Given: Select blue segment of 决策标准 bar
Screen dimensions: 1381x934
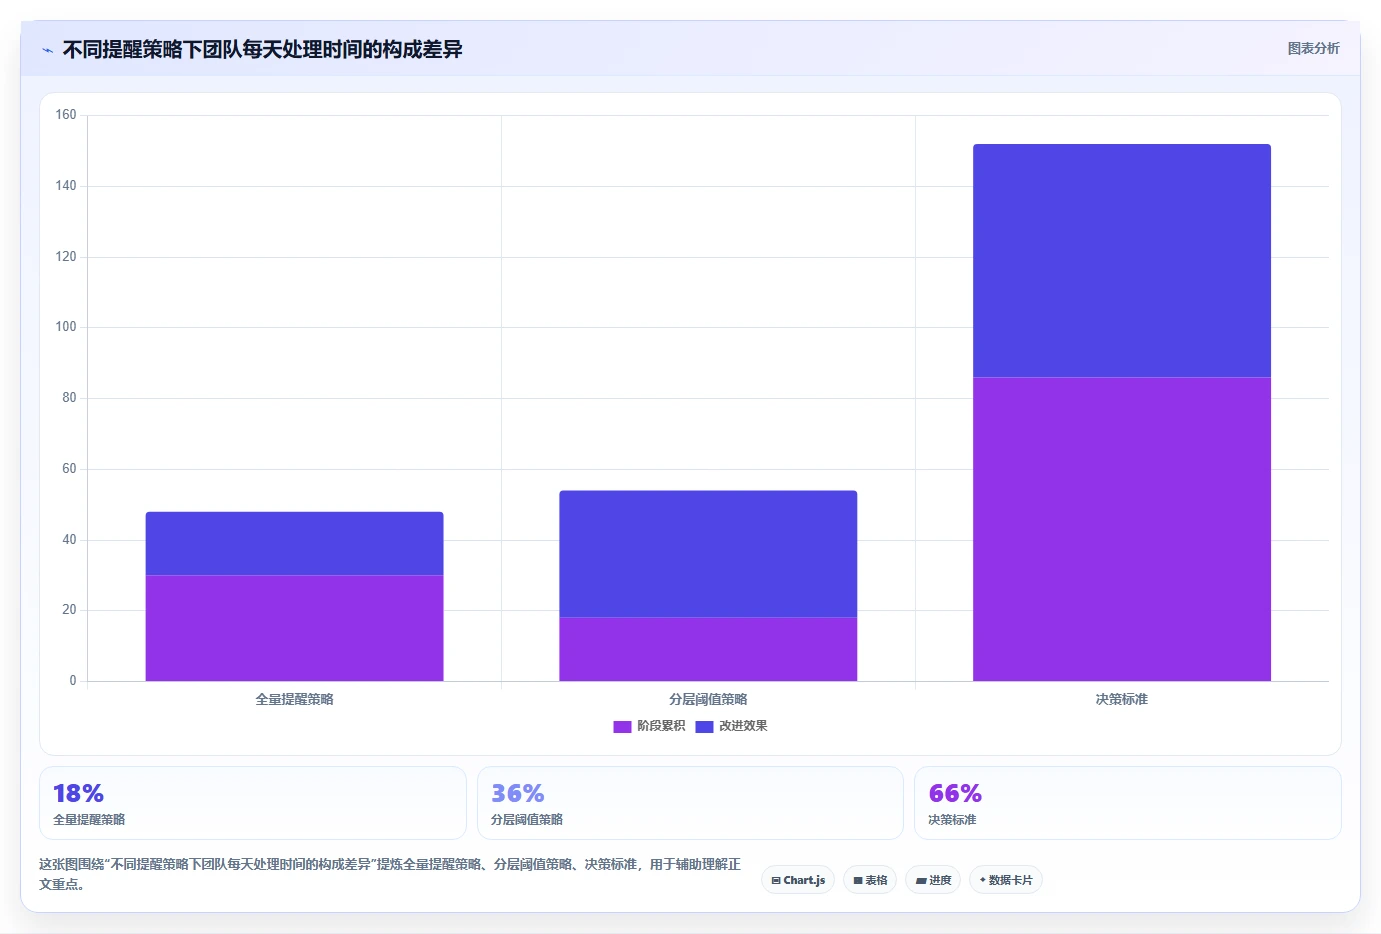Looking at the screenshot, I should tap(1122, 261).
